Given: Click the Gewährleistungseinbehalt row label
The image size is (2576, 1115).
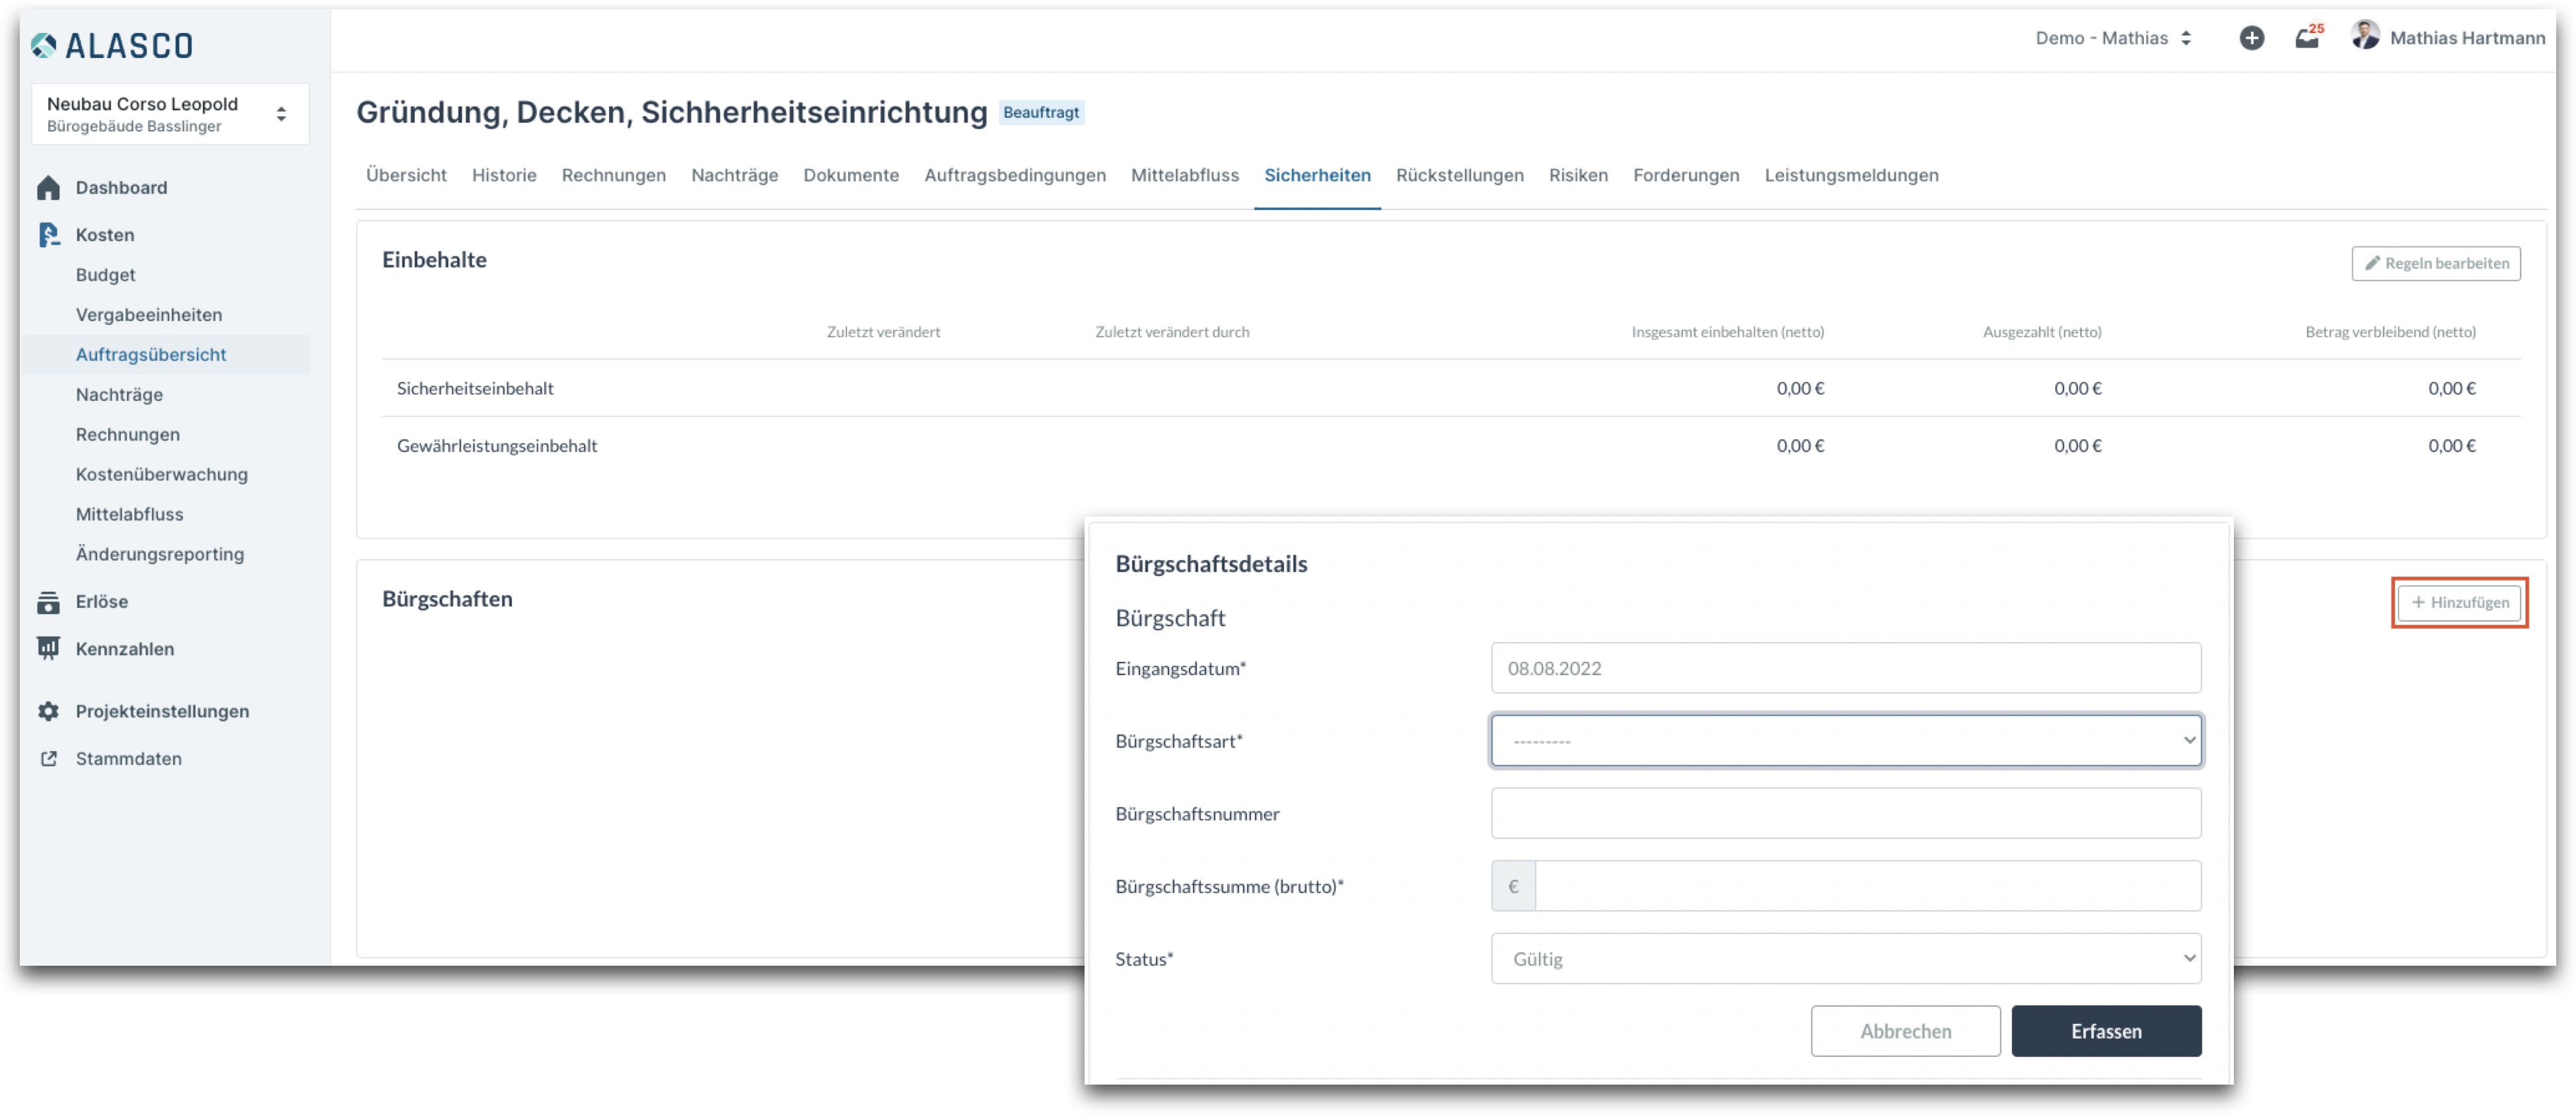Looking at the screenshot, I should click(497, 445).
